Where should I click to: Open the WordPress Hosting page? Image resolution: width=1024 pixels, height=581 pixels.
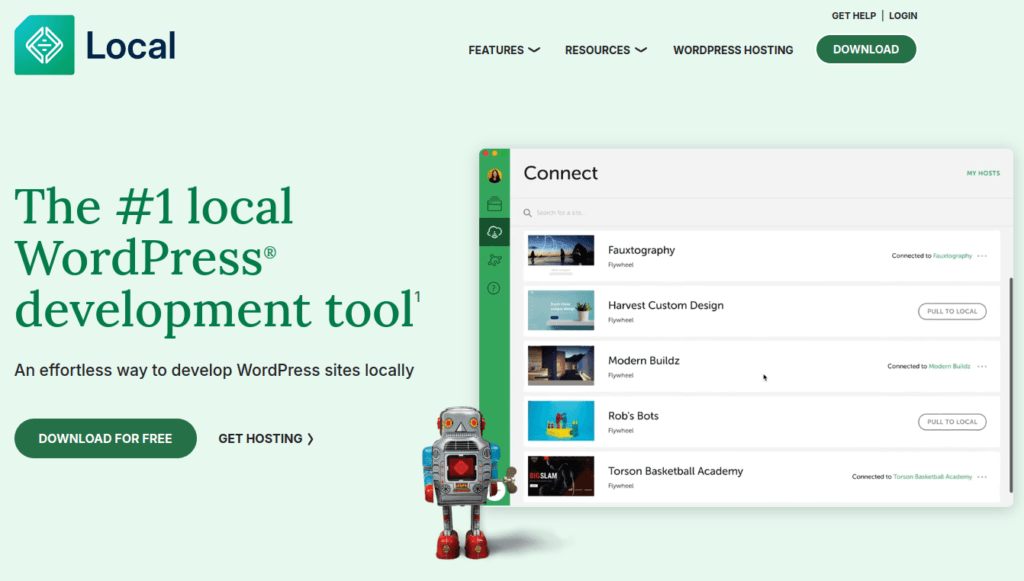pos(733,50)
